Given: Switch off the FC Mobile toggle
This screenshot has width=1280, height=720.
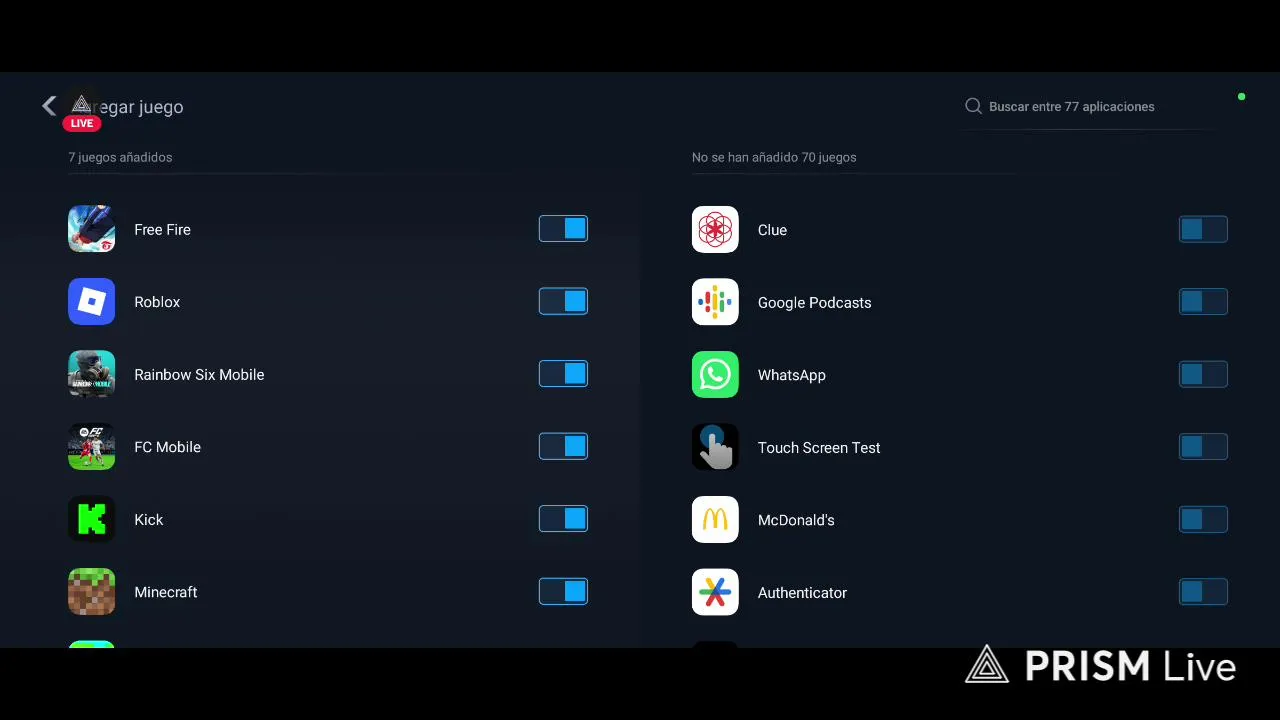Looking at the screenshot, I should [x=563, y=446].
